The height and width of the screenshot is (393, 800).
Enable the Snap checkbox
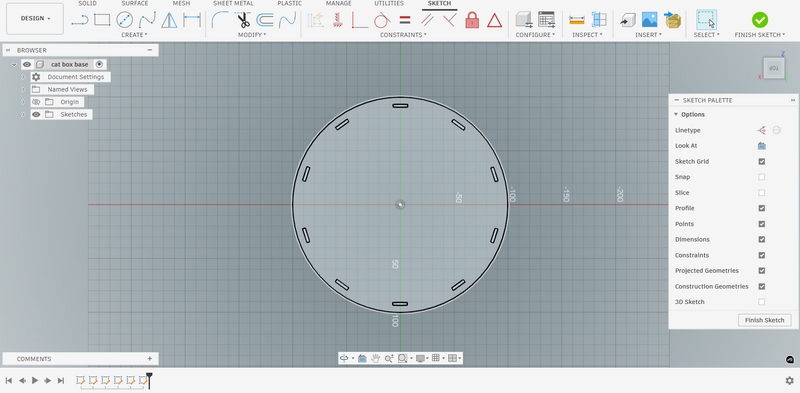point(762,177)
